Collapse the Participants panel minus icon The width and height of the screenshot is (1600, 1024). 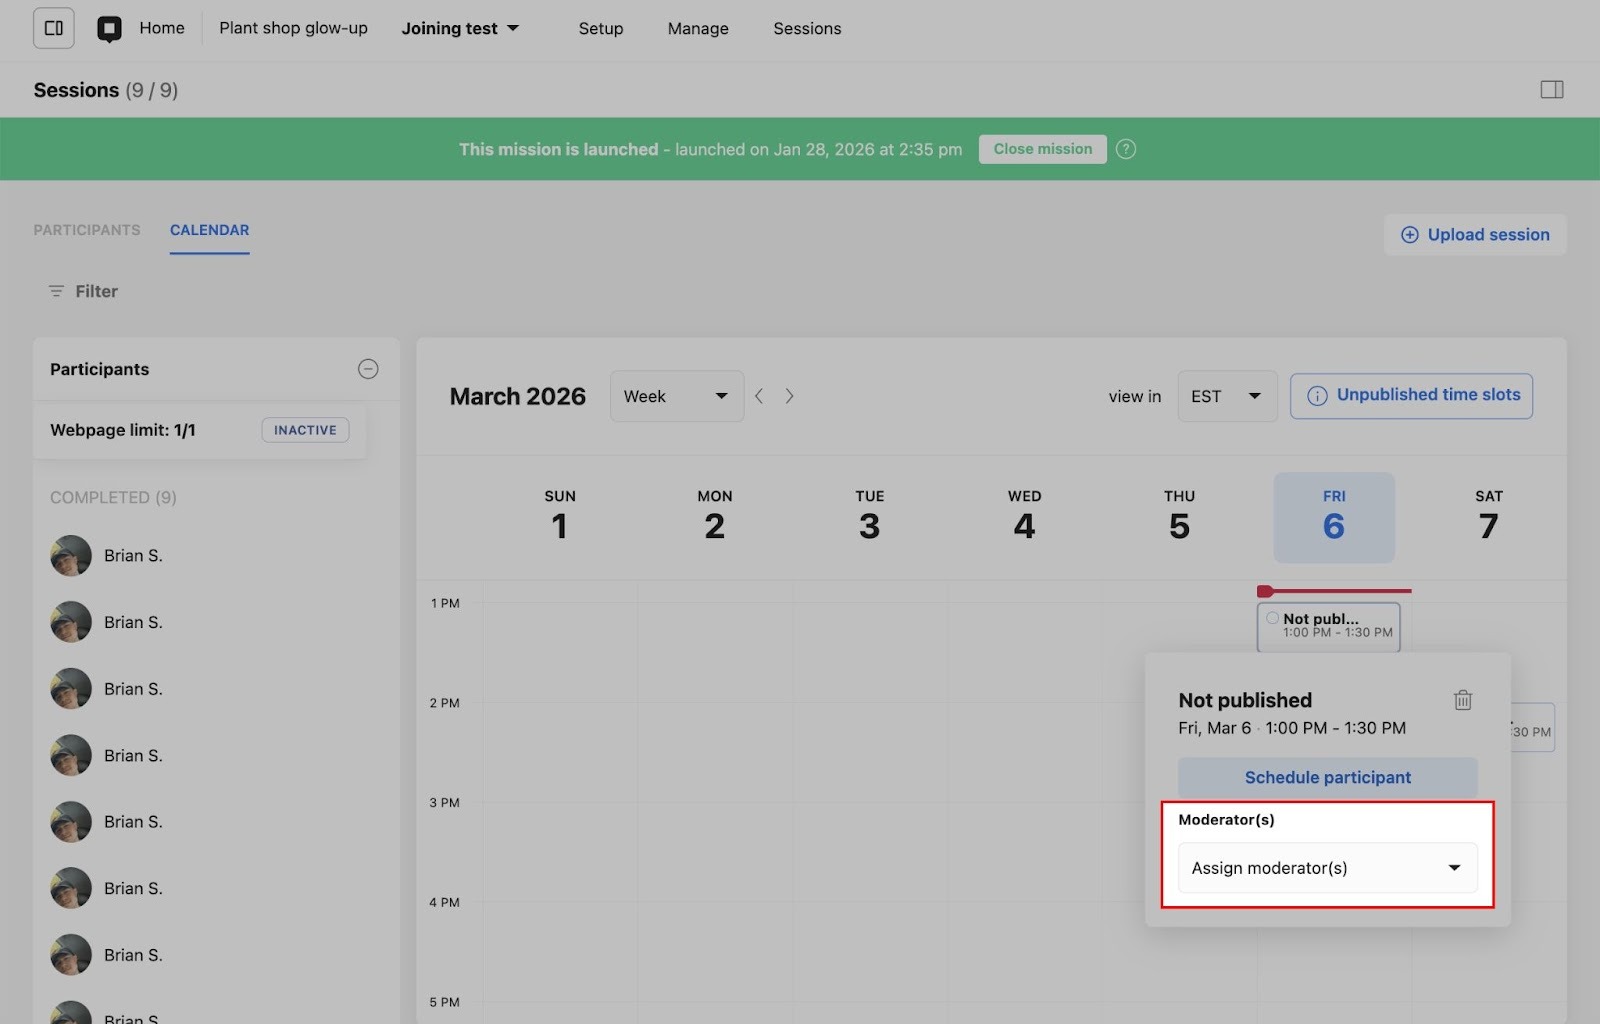pos(368,369)
